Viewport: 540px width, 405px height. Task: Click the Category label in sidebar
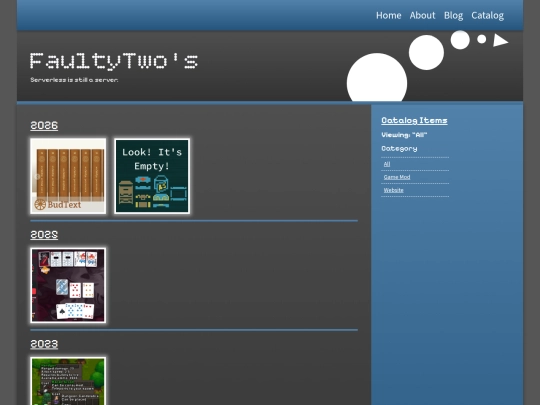pyautogui.click(x=399, y=149)
